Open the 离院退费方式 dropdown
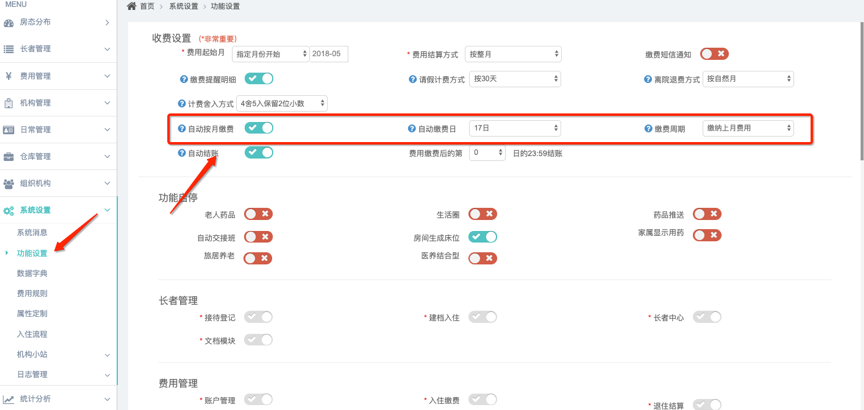The height and width of the screenshot is (410, 864). (748, 79)
